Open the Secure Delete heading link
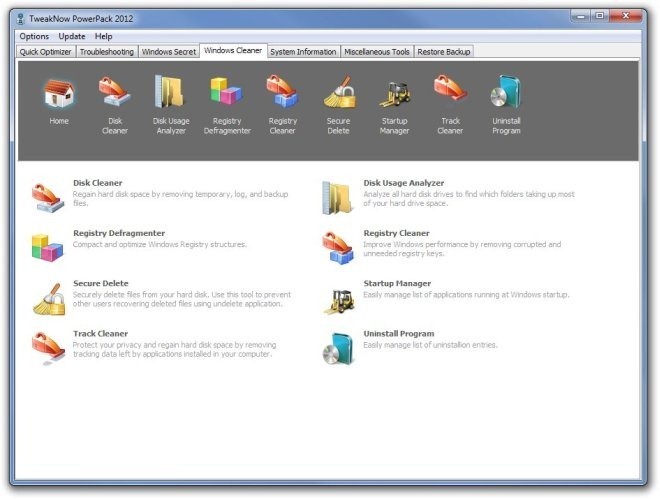660x499 pixels. point(101,283)
